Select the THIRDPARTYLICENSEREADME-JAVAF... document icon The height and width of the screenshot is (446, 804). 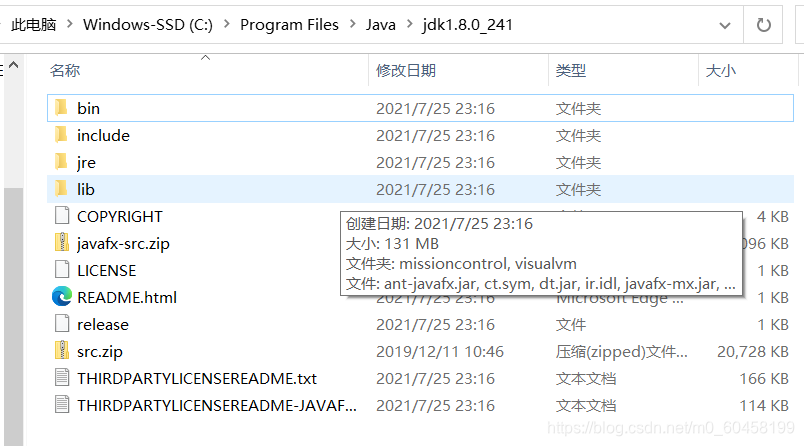point(62,405)
